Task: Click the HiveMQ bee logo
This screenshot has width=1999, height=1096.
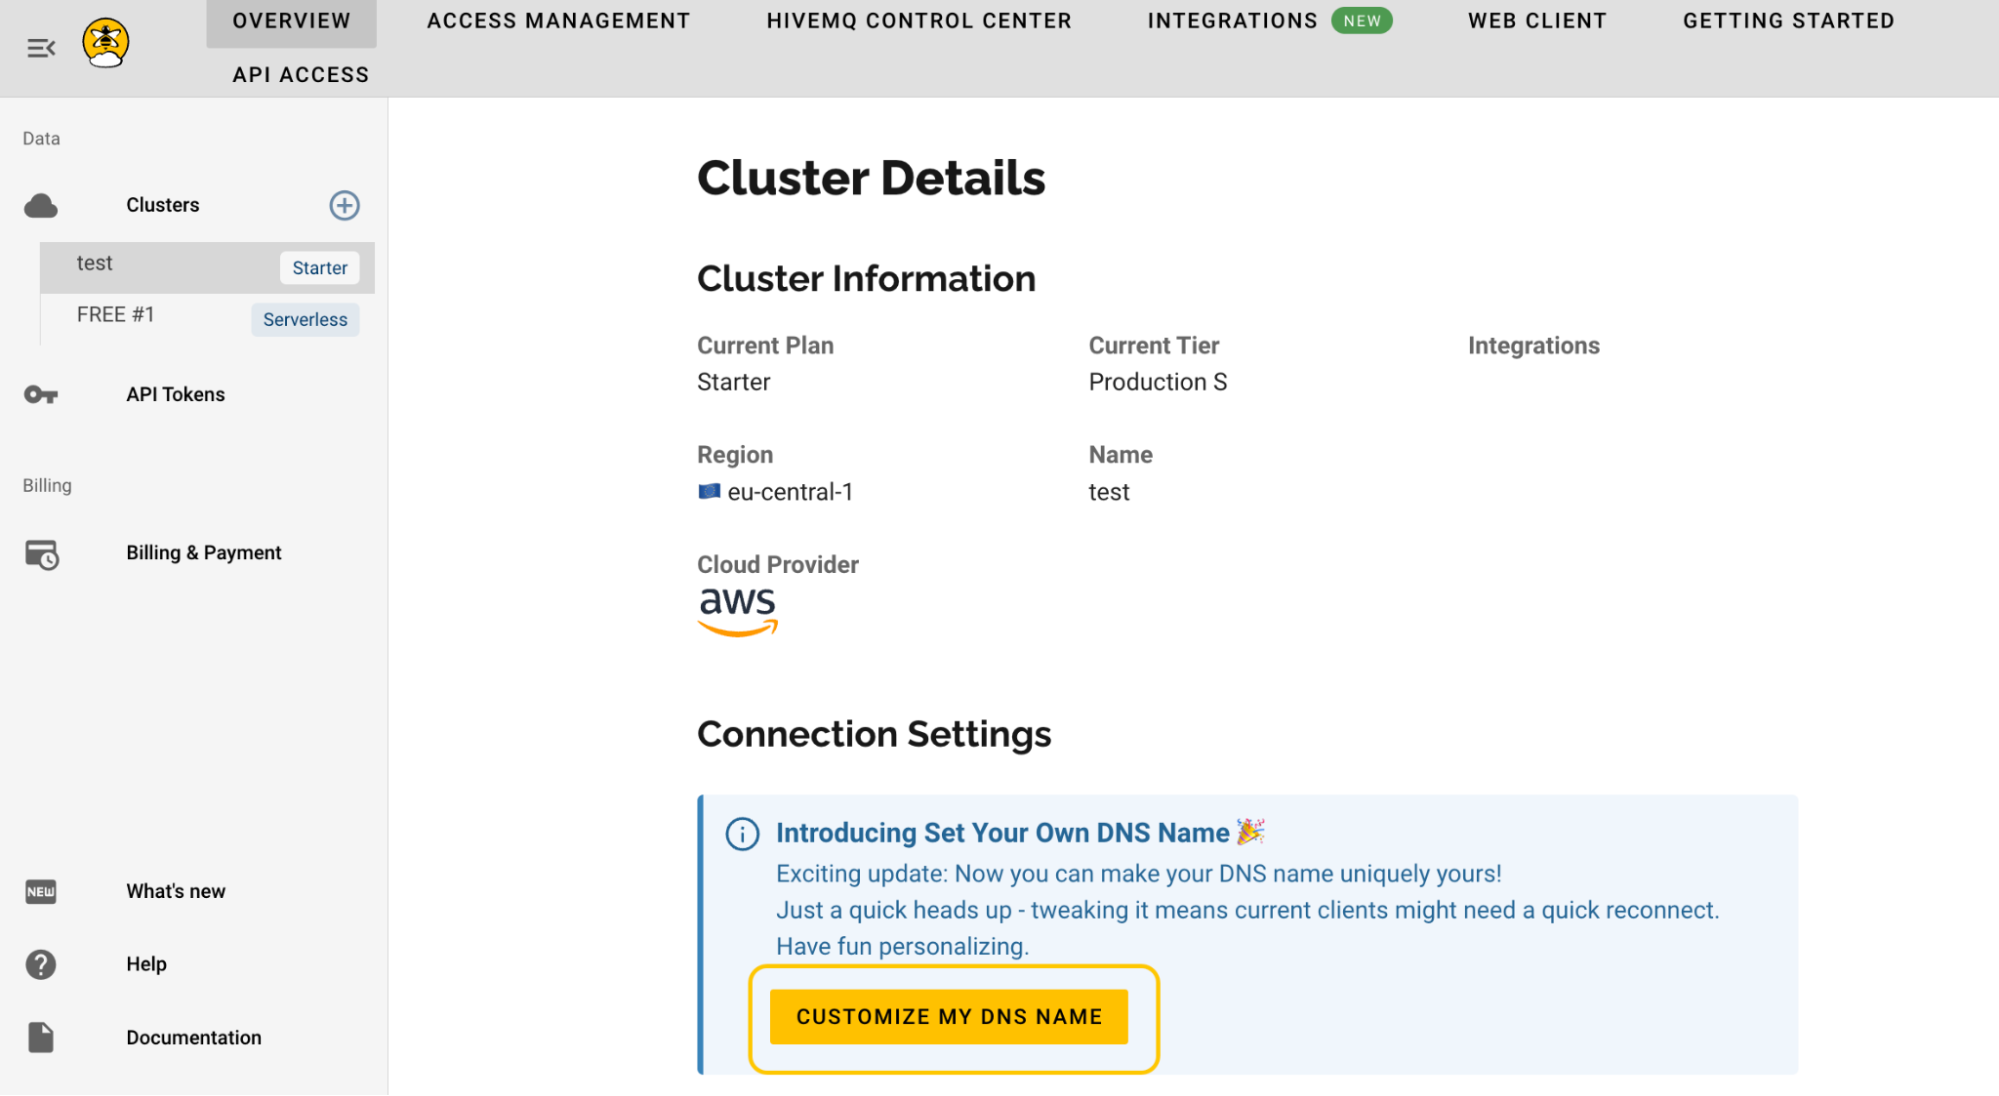Action: click(x=106, y=43)
